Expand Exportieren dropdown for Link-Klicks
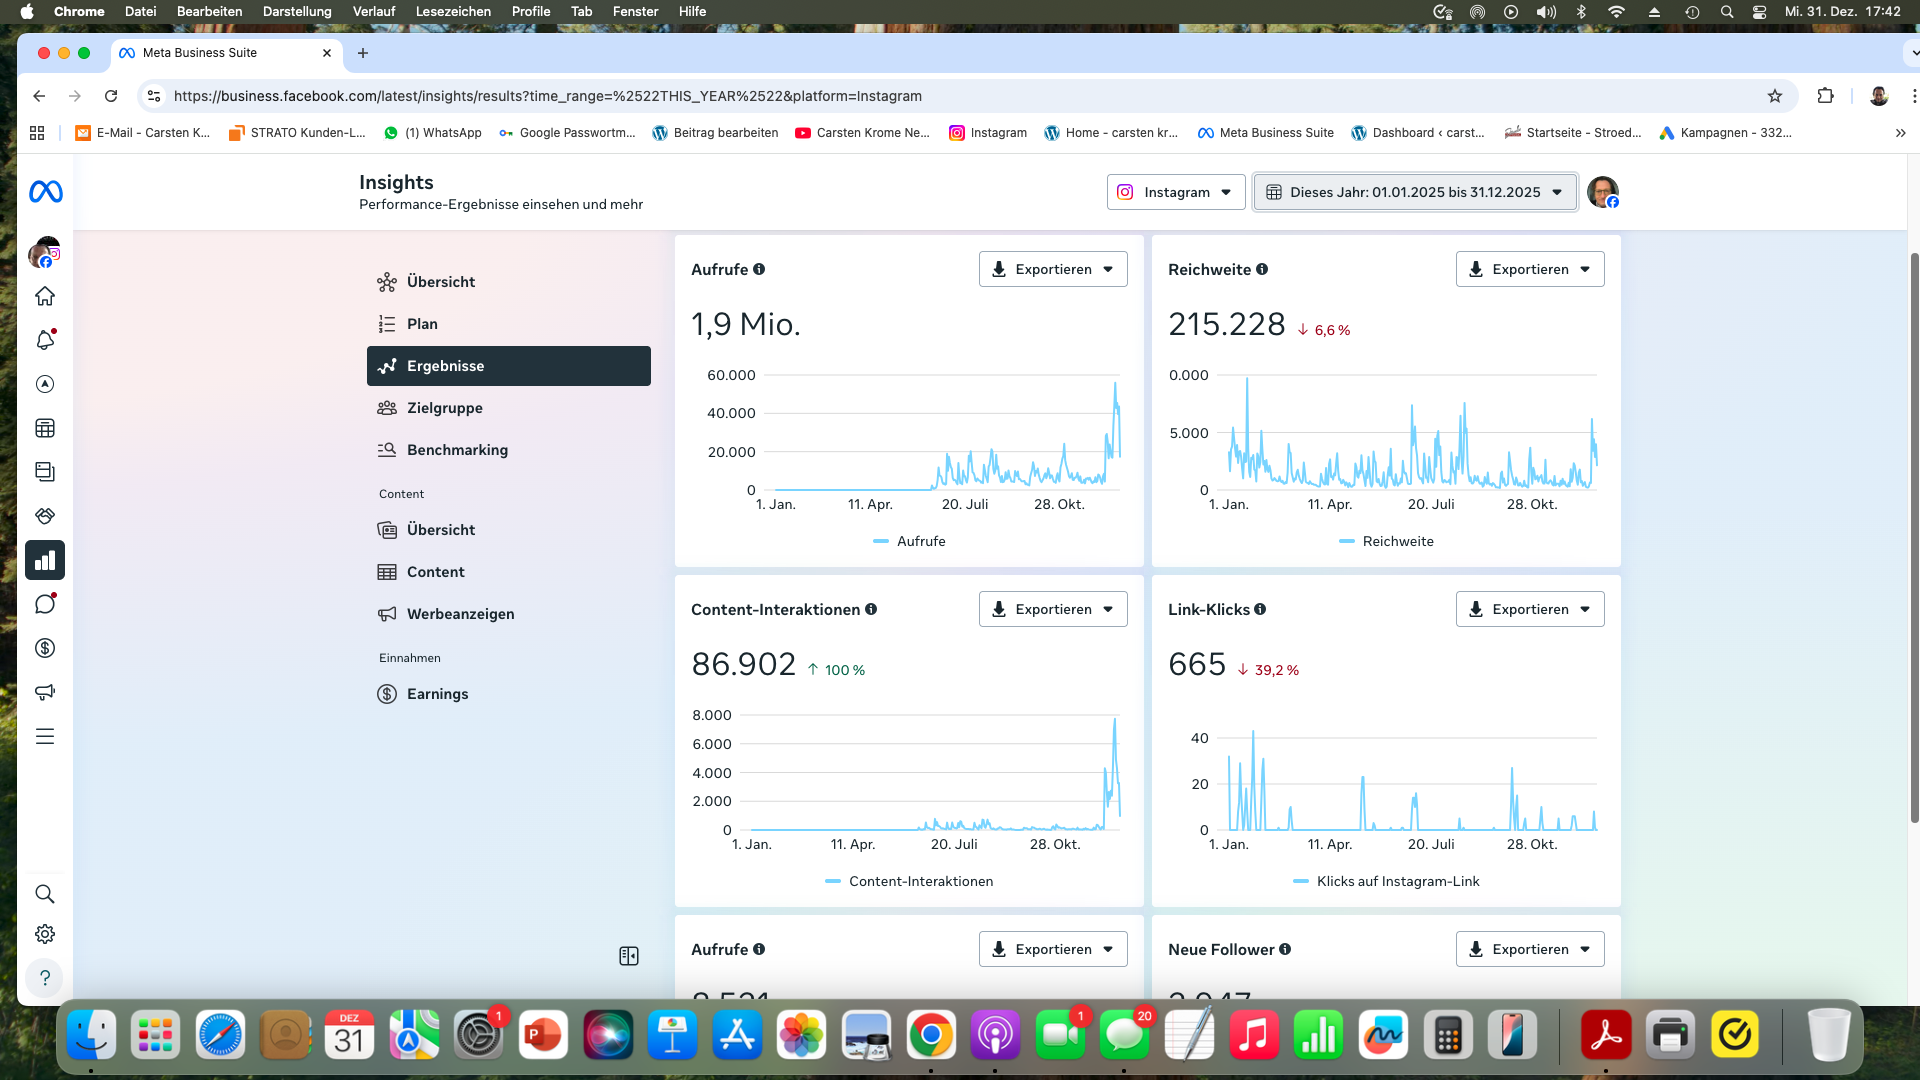 pos(1530,609)
